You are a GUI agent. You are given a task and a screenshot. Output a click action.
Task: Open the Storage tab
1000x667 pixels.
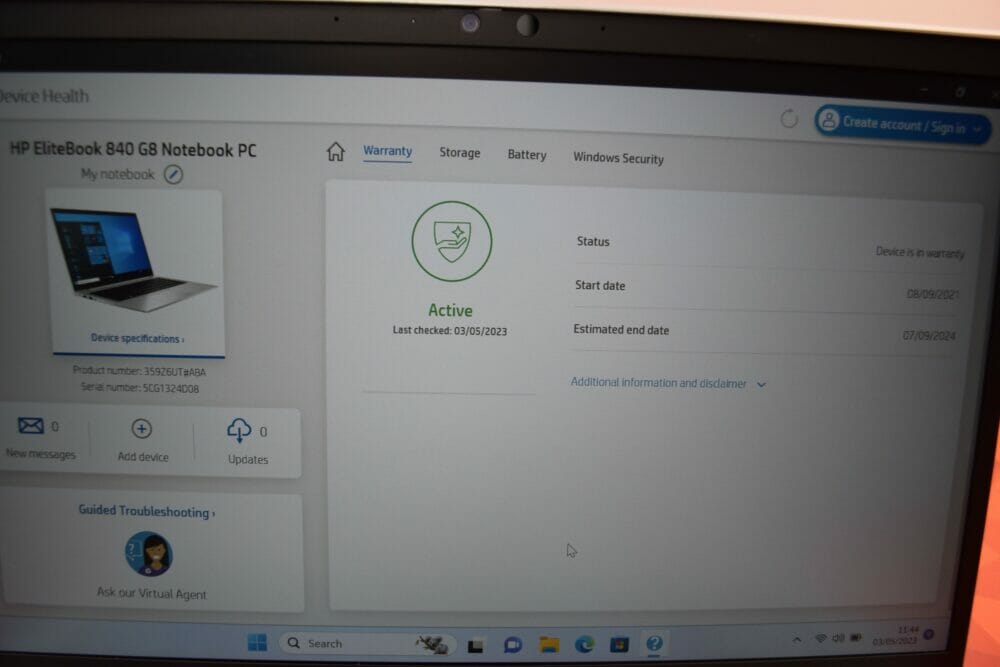tap(460, 153)
